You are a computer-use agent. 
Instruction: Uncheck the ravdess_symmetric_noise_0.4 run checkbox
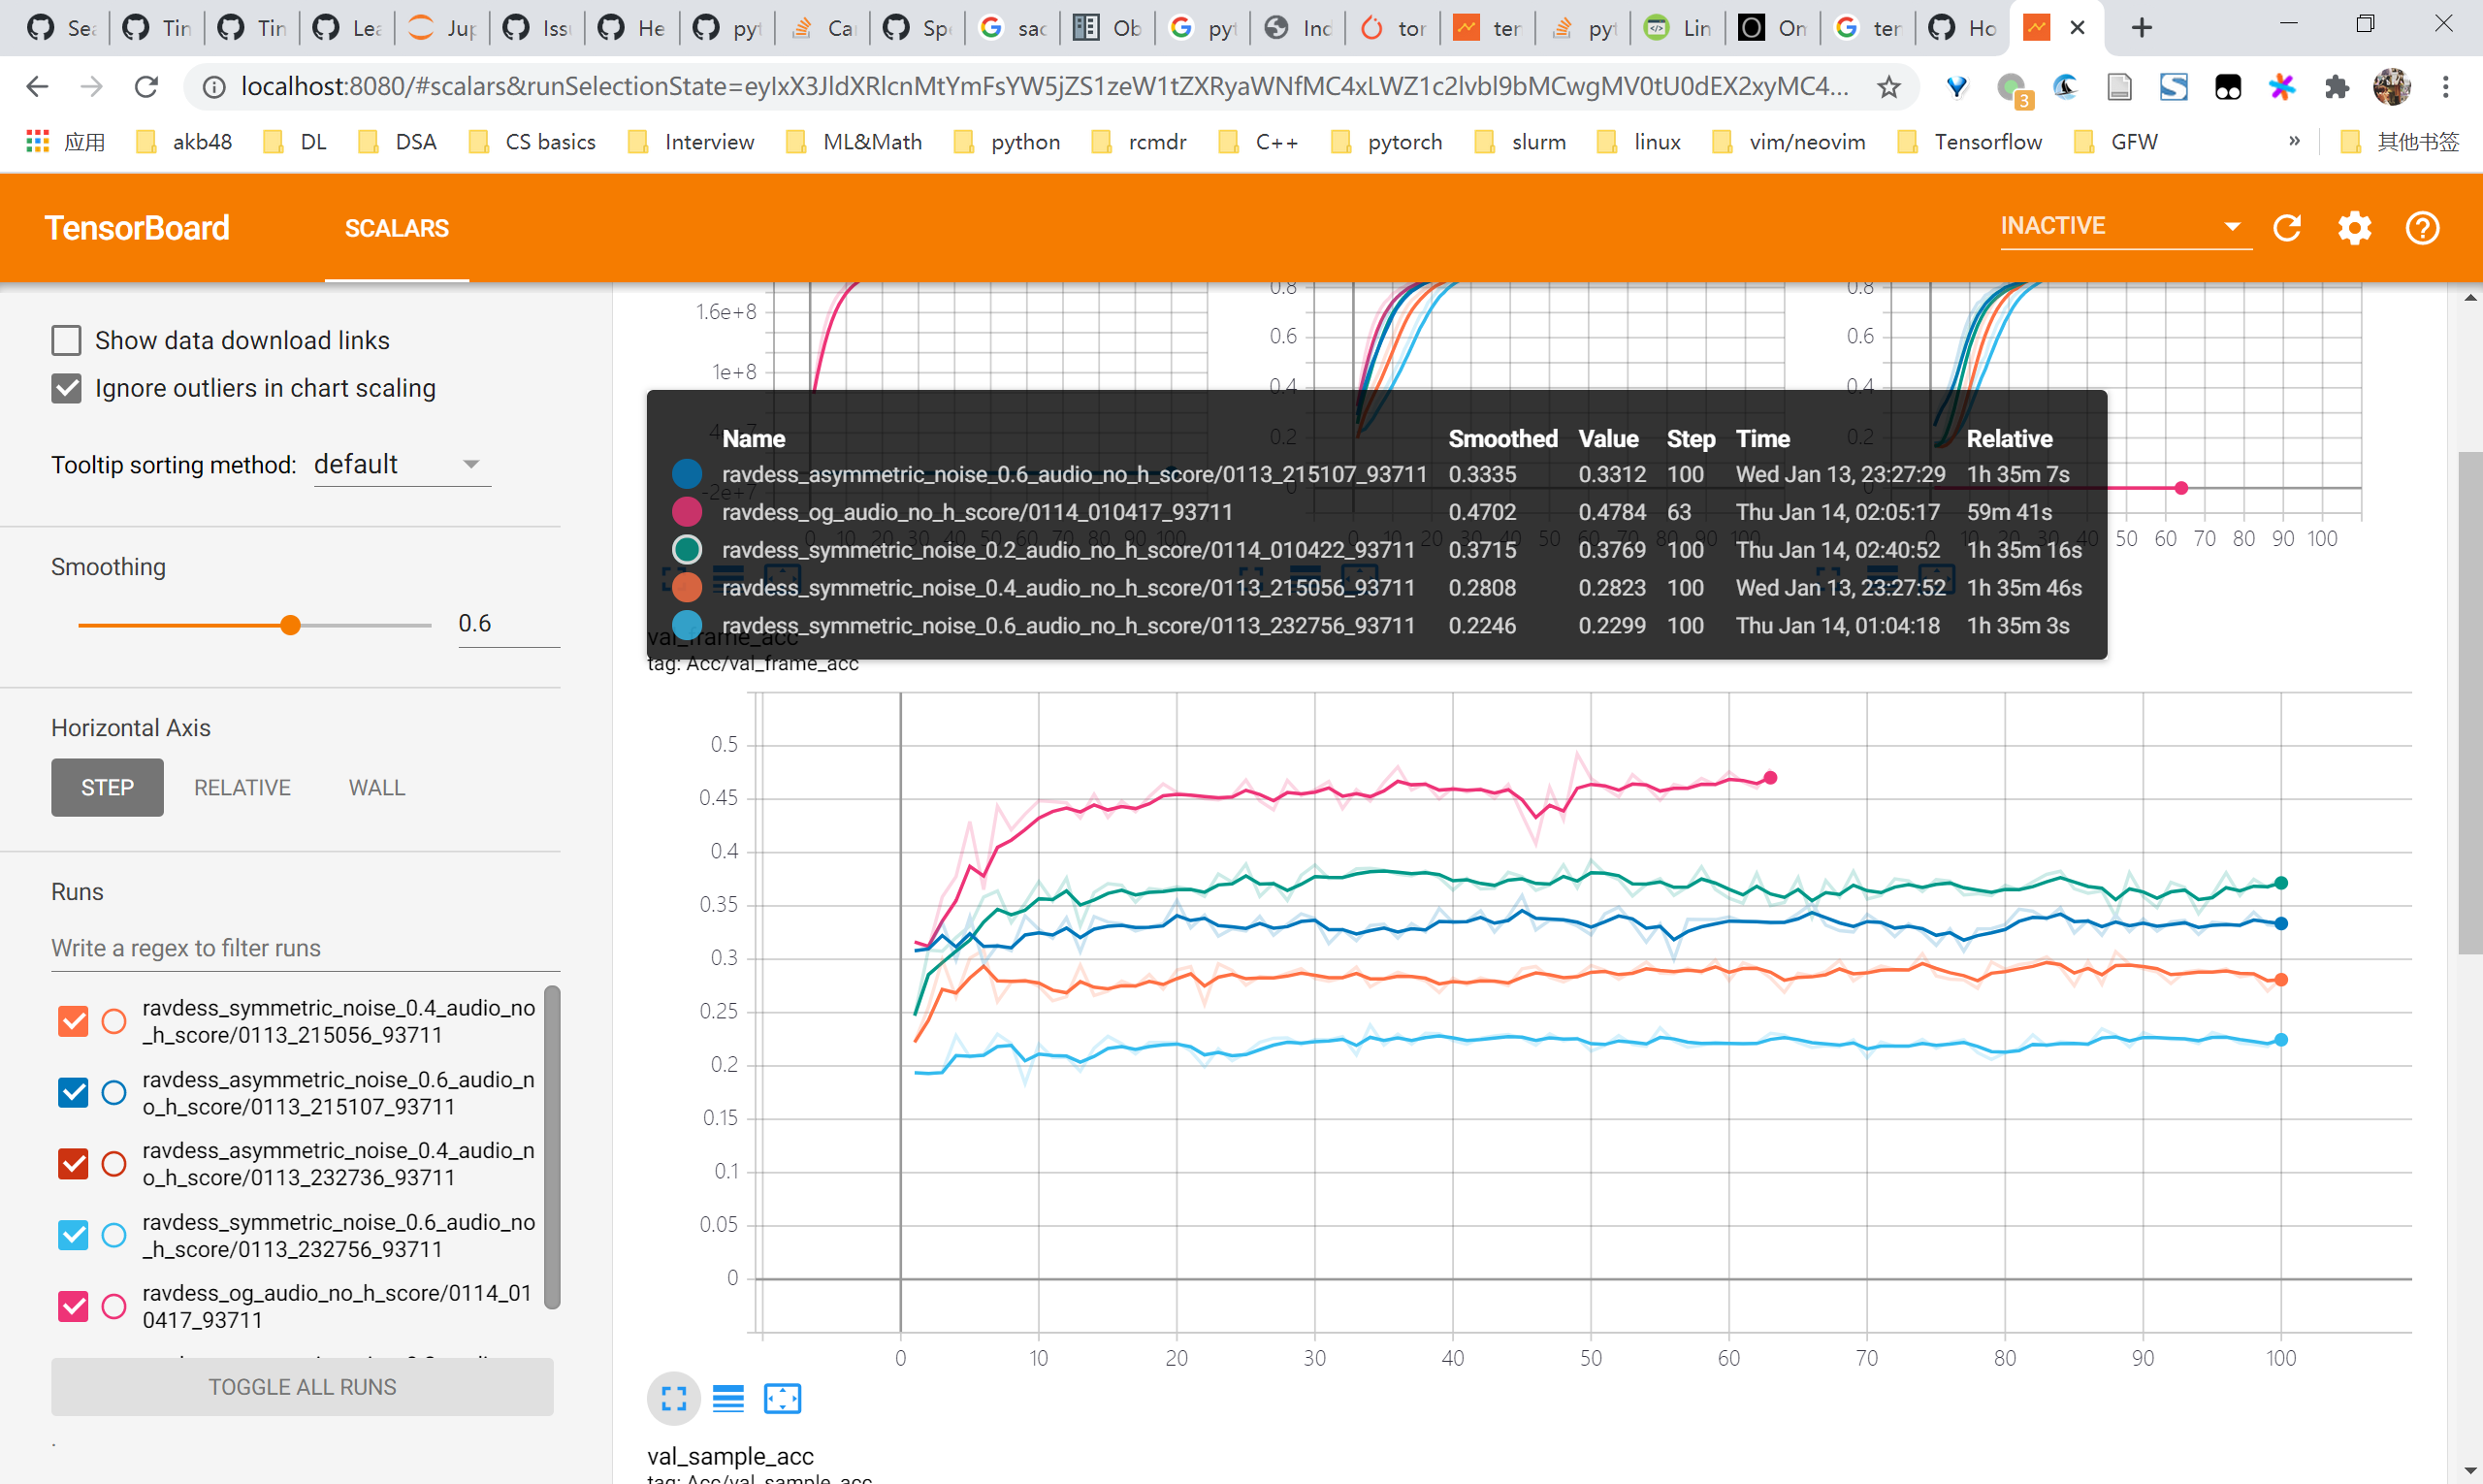pos(73,1021)
